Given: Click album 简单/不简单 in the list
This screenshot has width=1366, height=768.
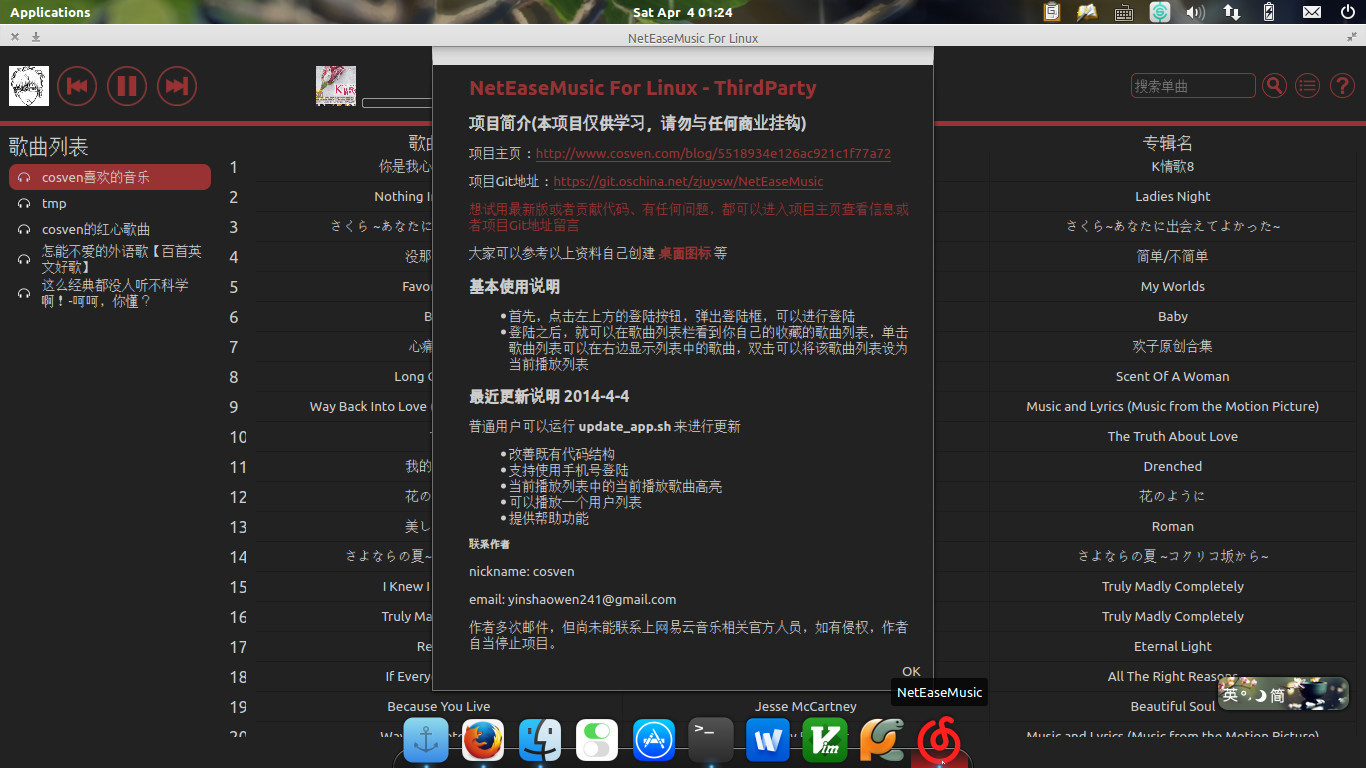Looking at the screenshot, I should (1172, 256).
